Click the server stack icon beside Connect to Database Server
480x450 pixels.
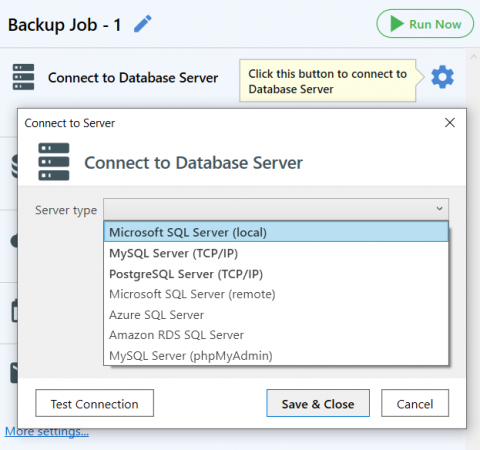coord(23,77)
